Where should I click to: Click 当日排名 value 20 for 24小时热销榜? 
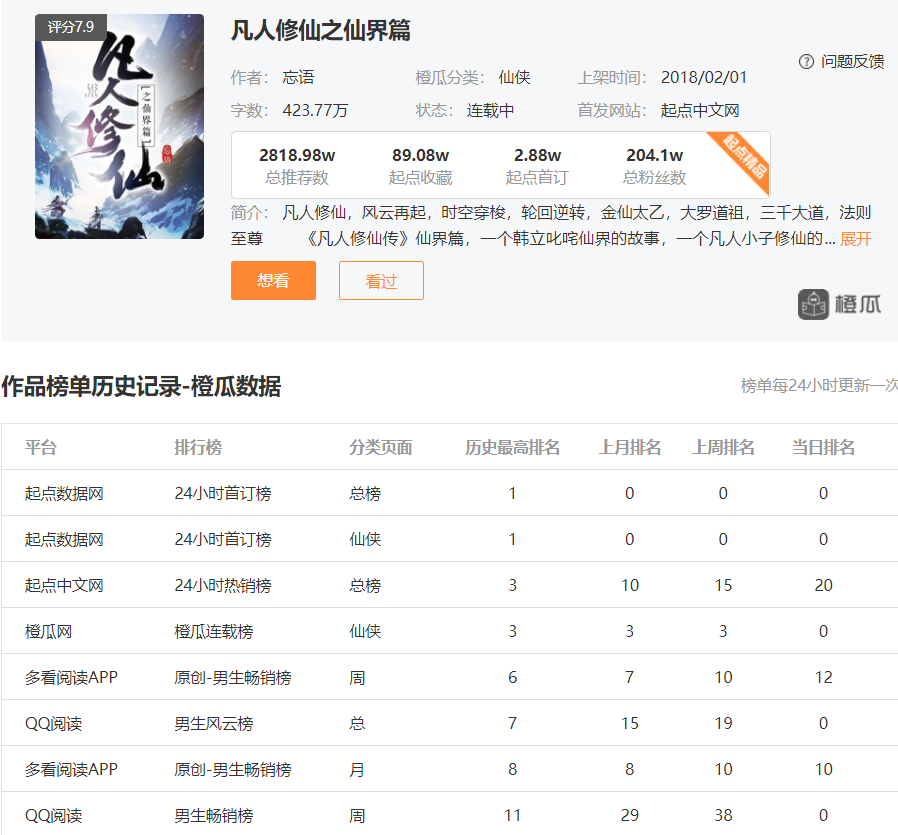[824, 585]
